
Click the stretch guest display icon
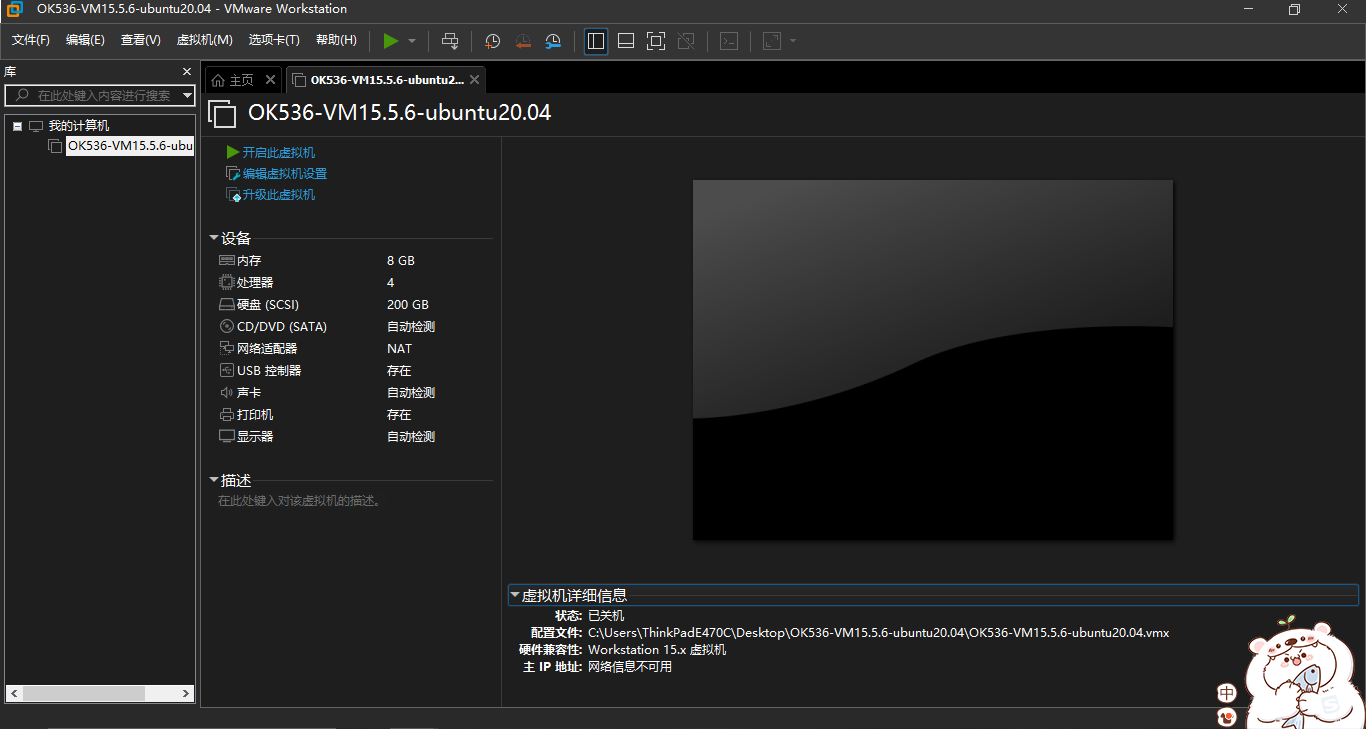[772, 41]
